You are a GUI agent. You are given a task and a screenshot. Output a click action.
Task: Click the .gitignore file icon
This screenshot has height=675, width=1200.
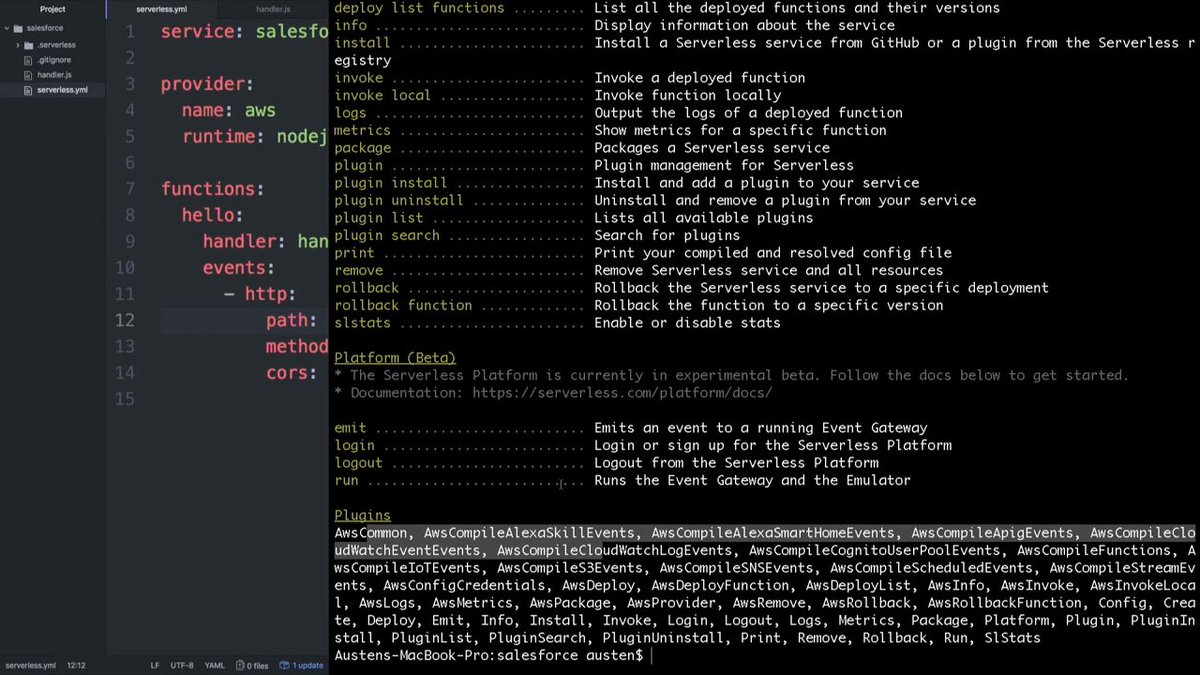tap(28, 60)
